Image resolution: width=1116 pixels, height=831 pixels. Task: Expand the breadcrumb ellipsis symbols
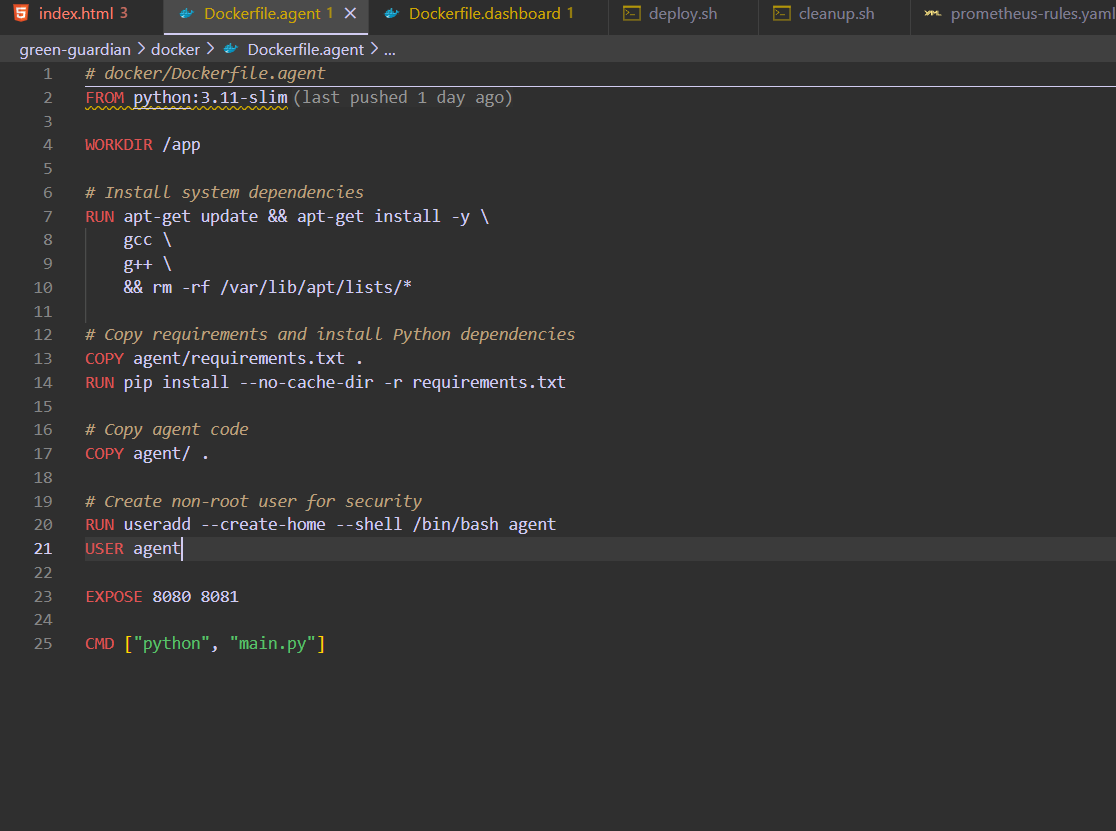(390, 51)
